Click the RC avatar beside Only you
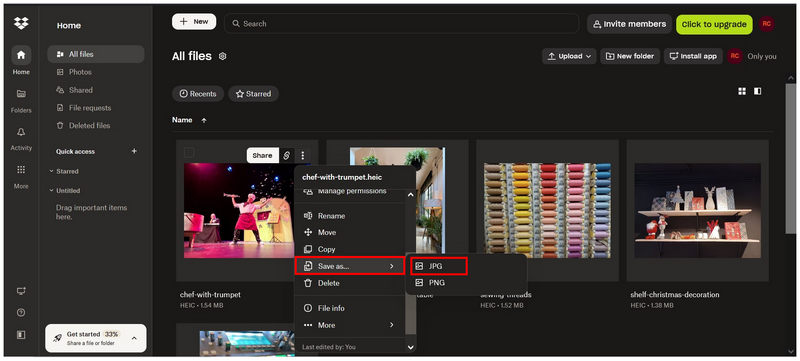800x361 pixels. pyautogui.click(x=735, y=56)
